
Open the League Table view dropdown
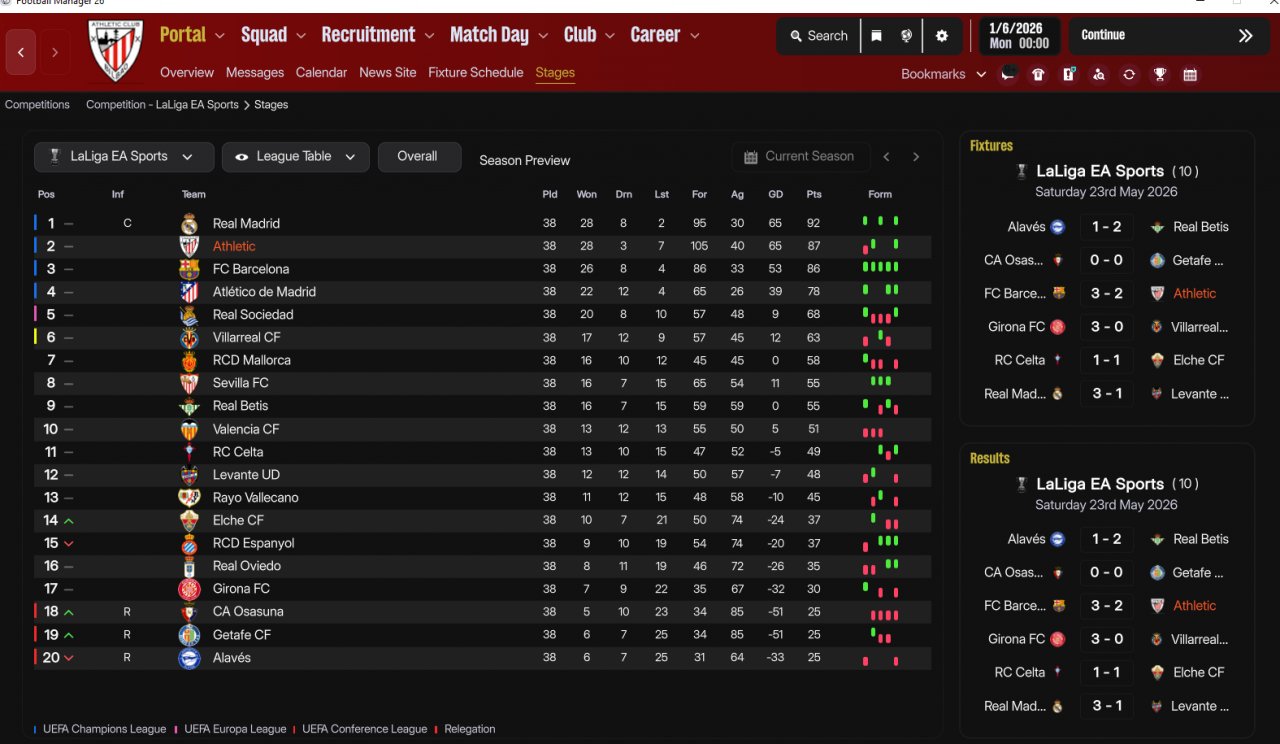296,157
